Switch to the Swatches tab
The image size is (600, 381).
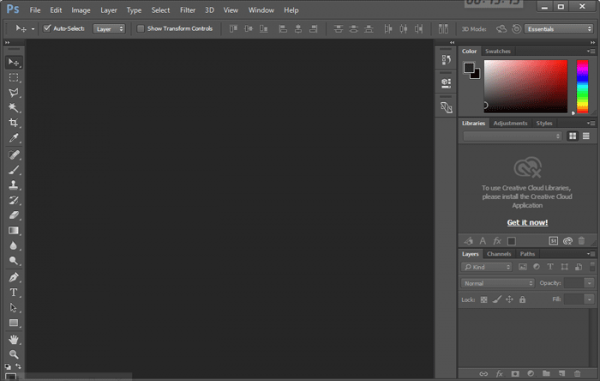pos(498,51)
